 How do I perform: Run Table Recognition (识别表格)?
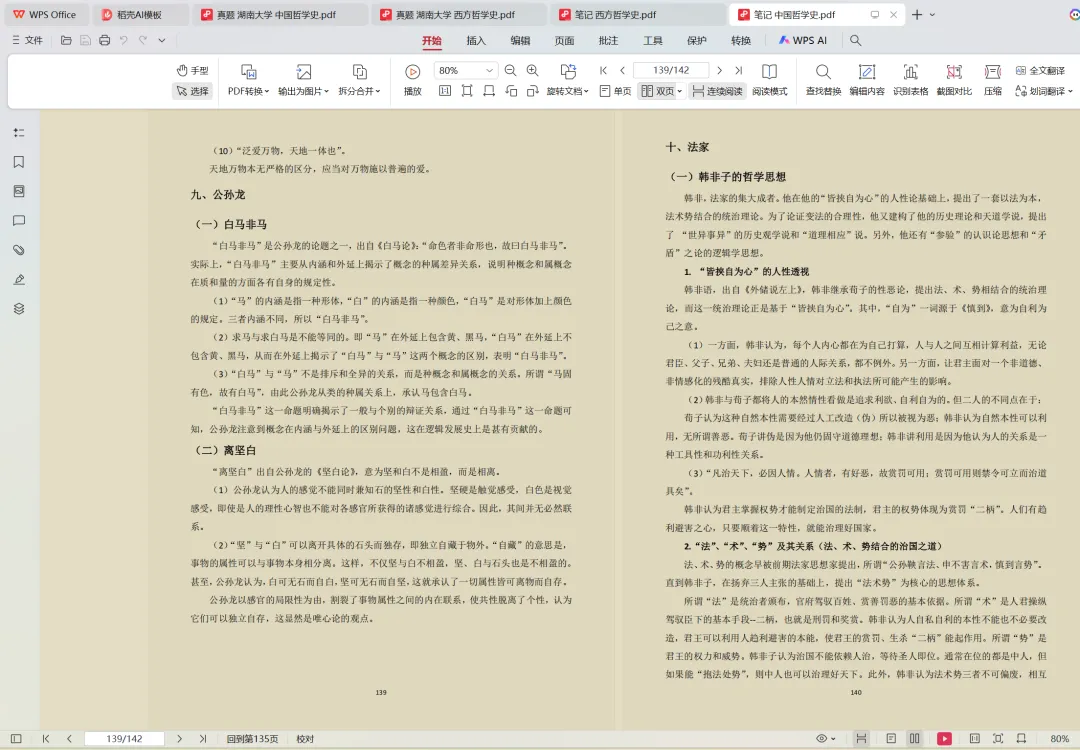click(x=910, y=80)
